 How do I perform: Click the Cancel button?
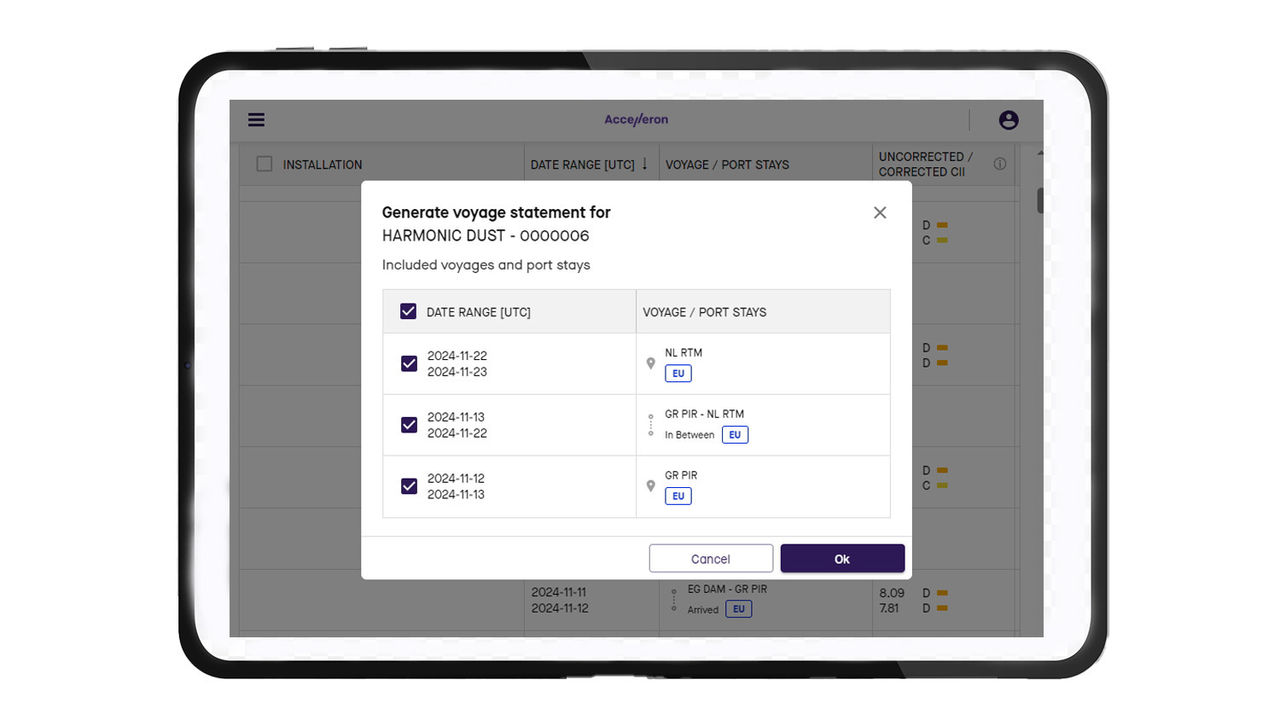tap(711, 559)
